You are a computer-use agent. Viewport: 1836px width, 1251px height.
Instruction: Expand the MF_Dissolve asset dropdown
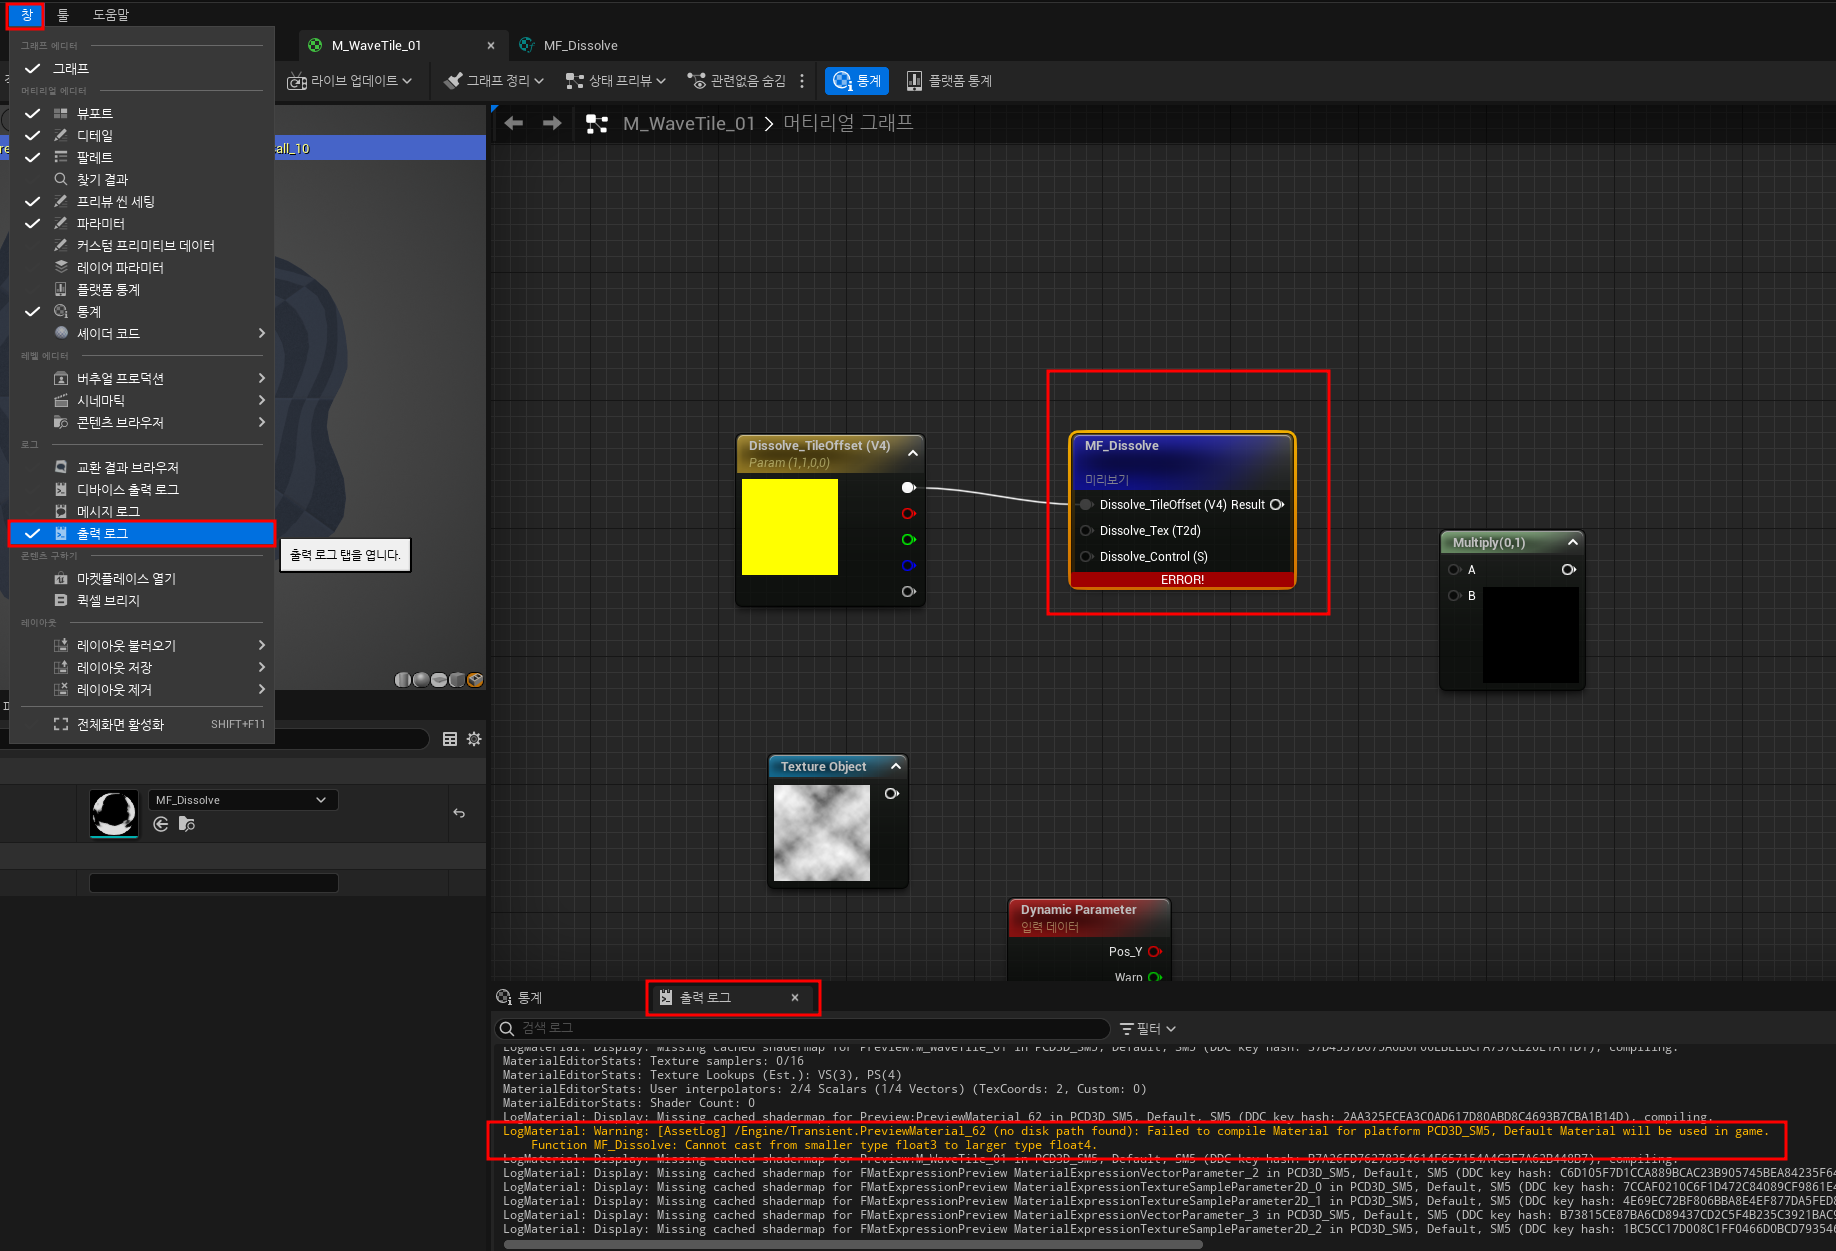[x=321, y=800]
